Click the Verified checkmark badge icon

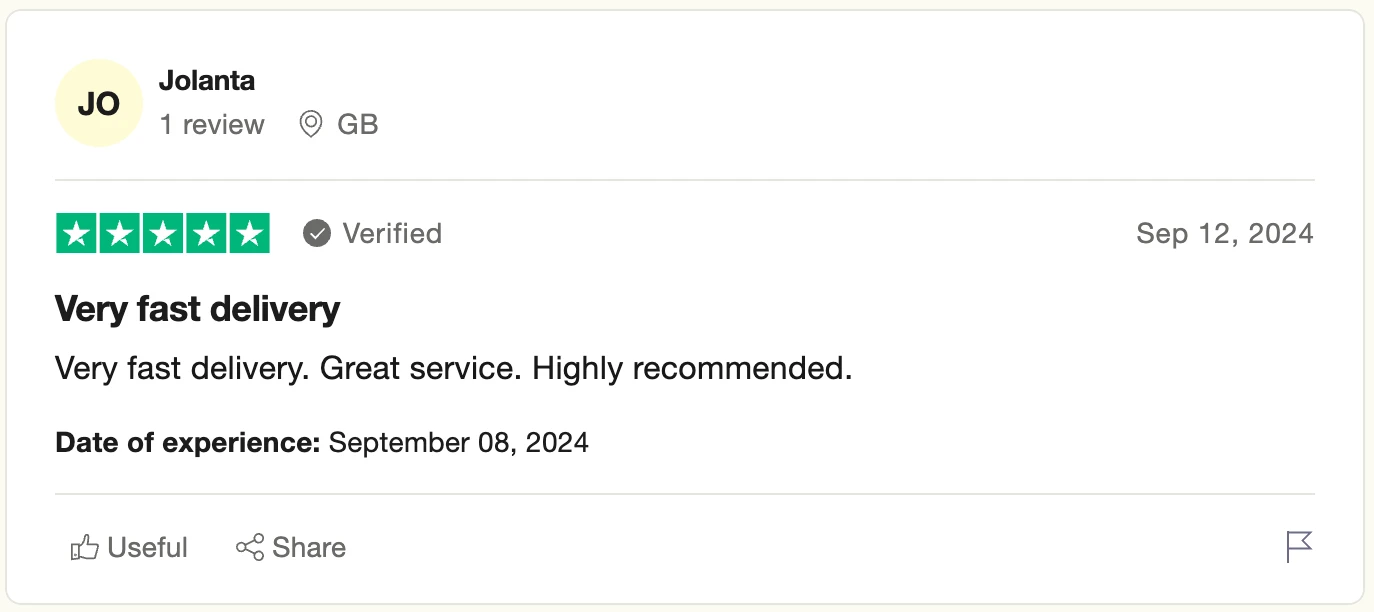click(x=317, y=234)
